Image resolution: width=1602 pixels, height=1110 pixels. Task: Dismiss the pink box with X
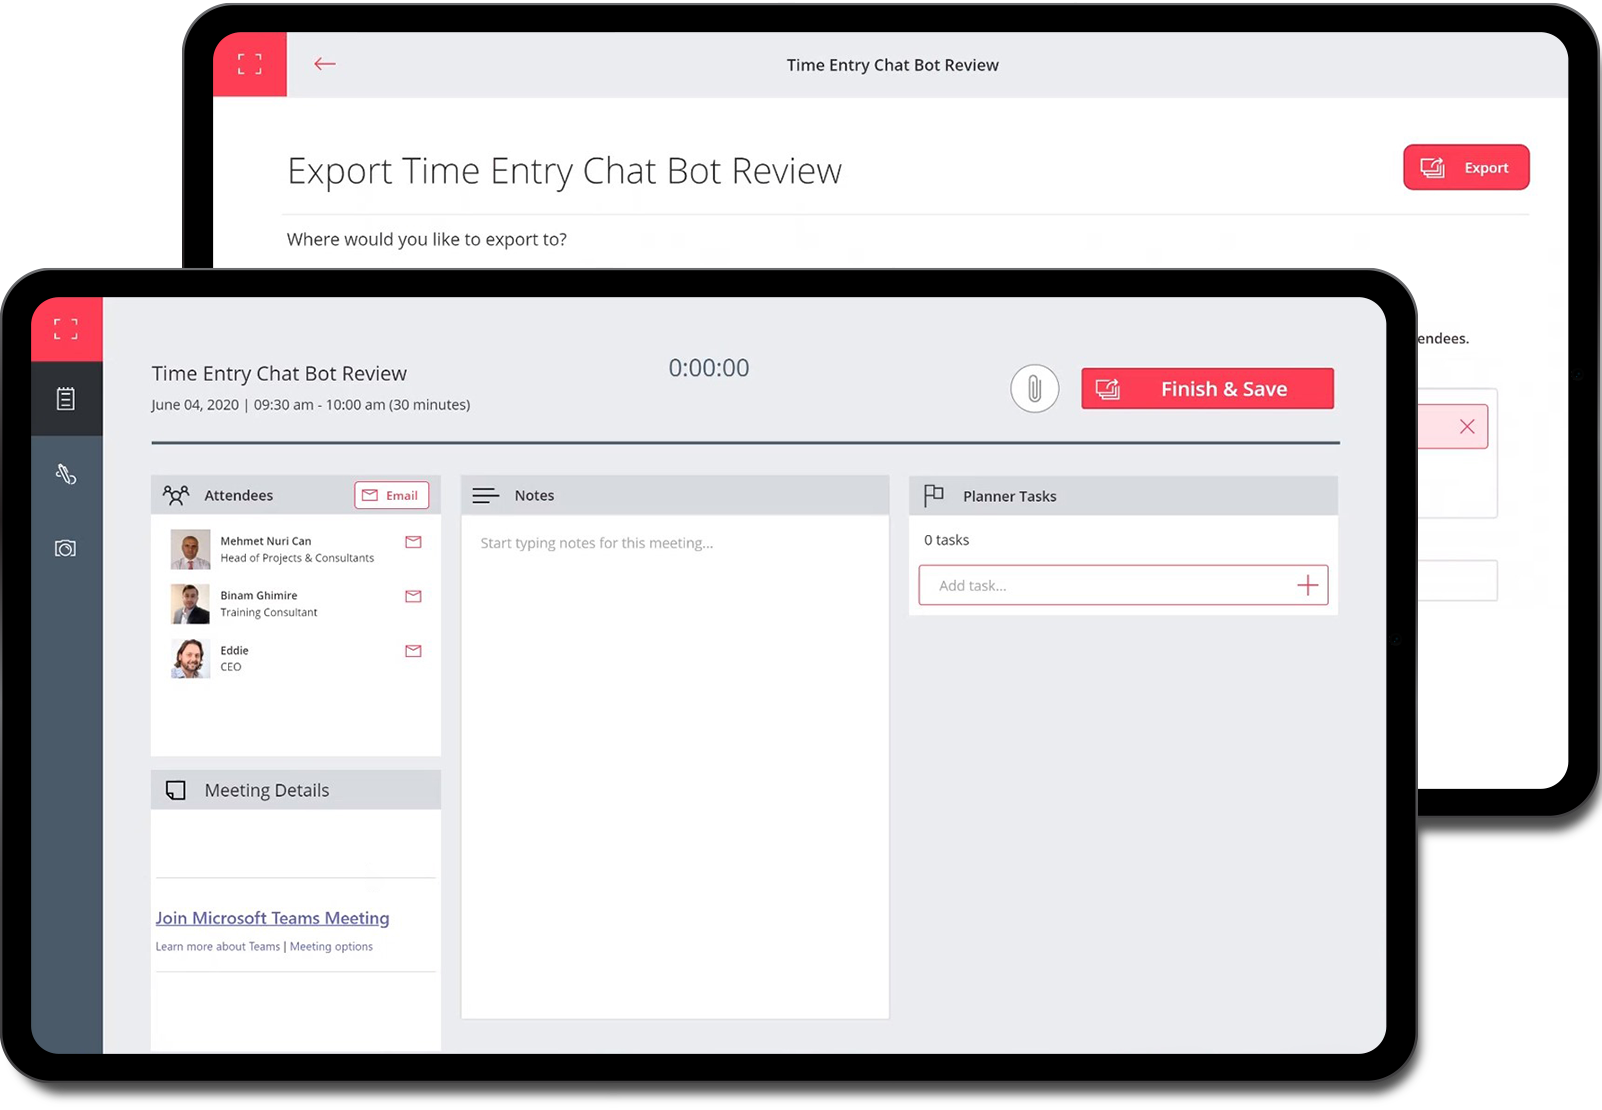1466,427
